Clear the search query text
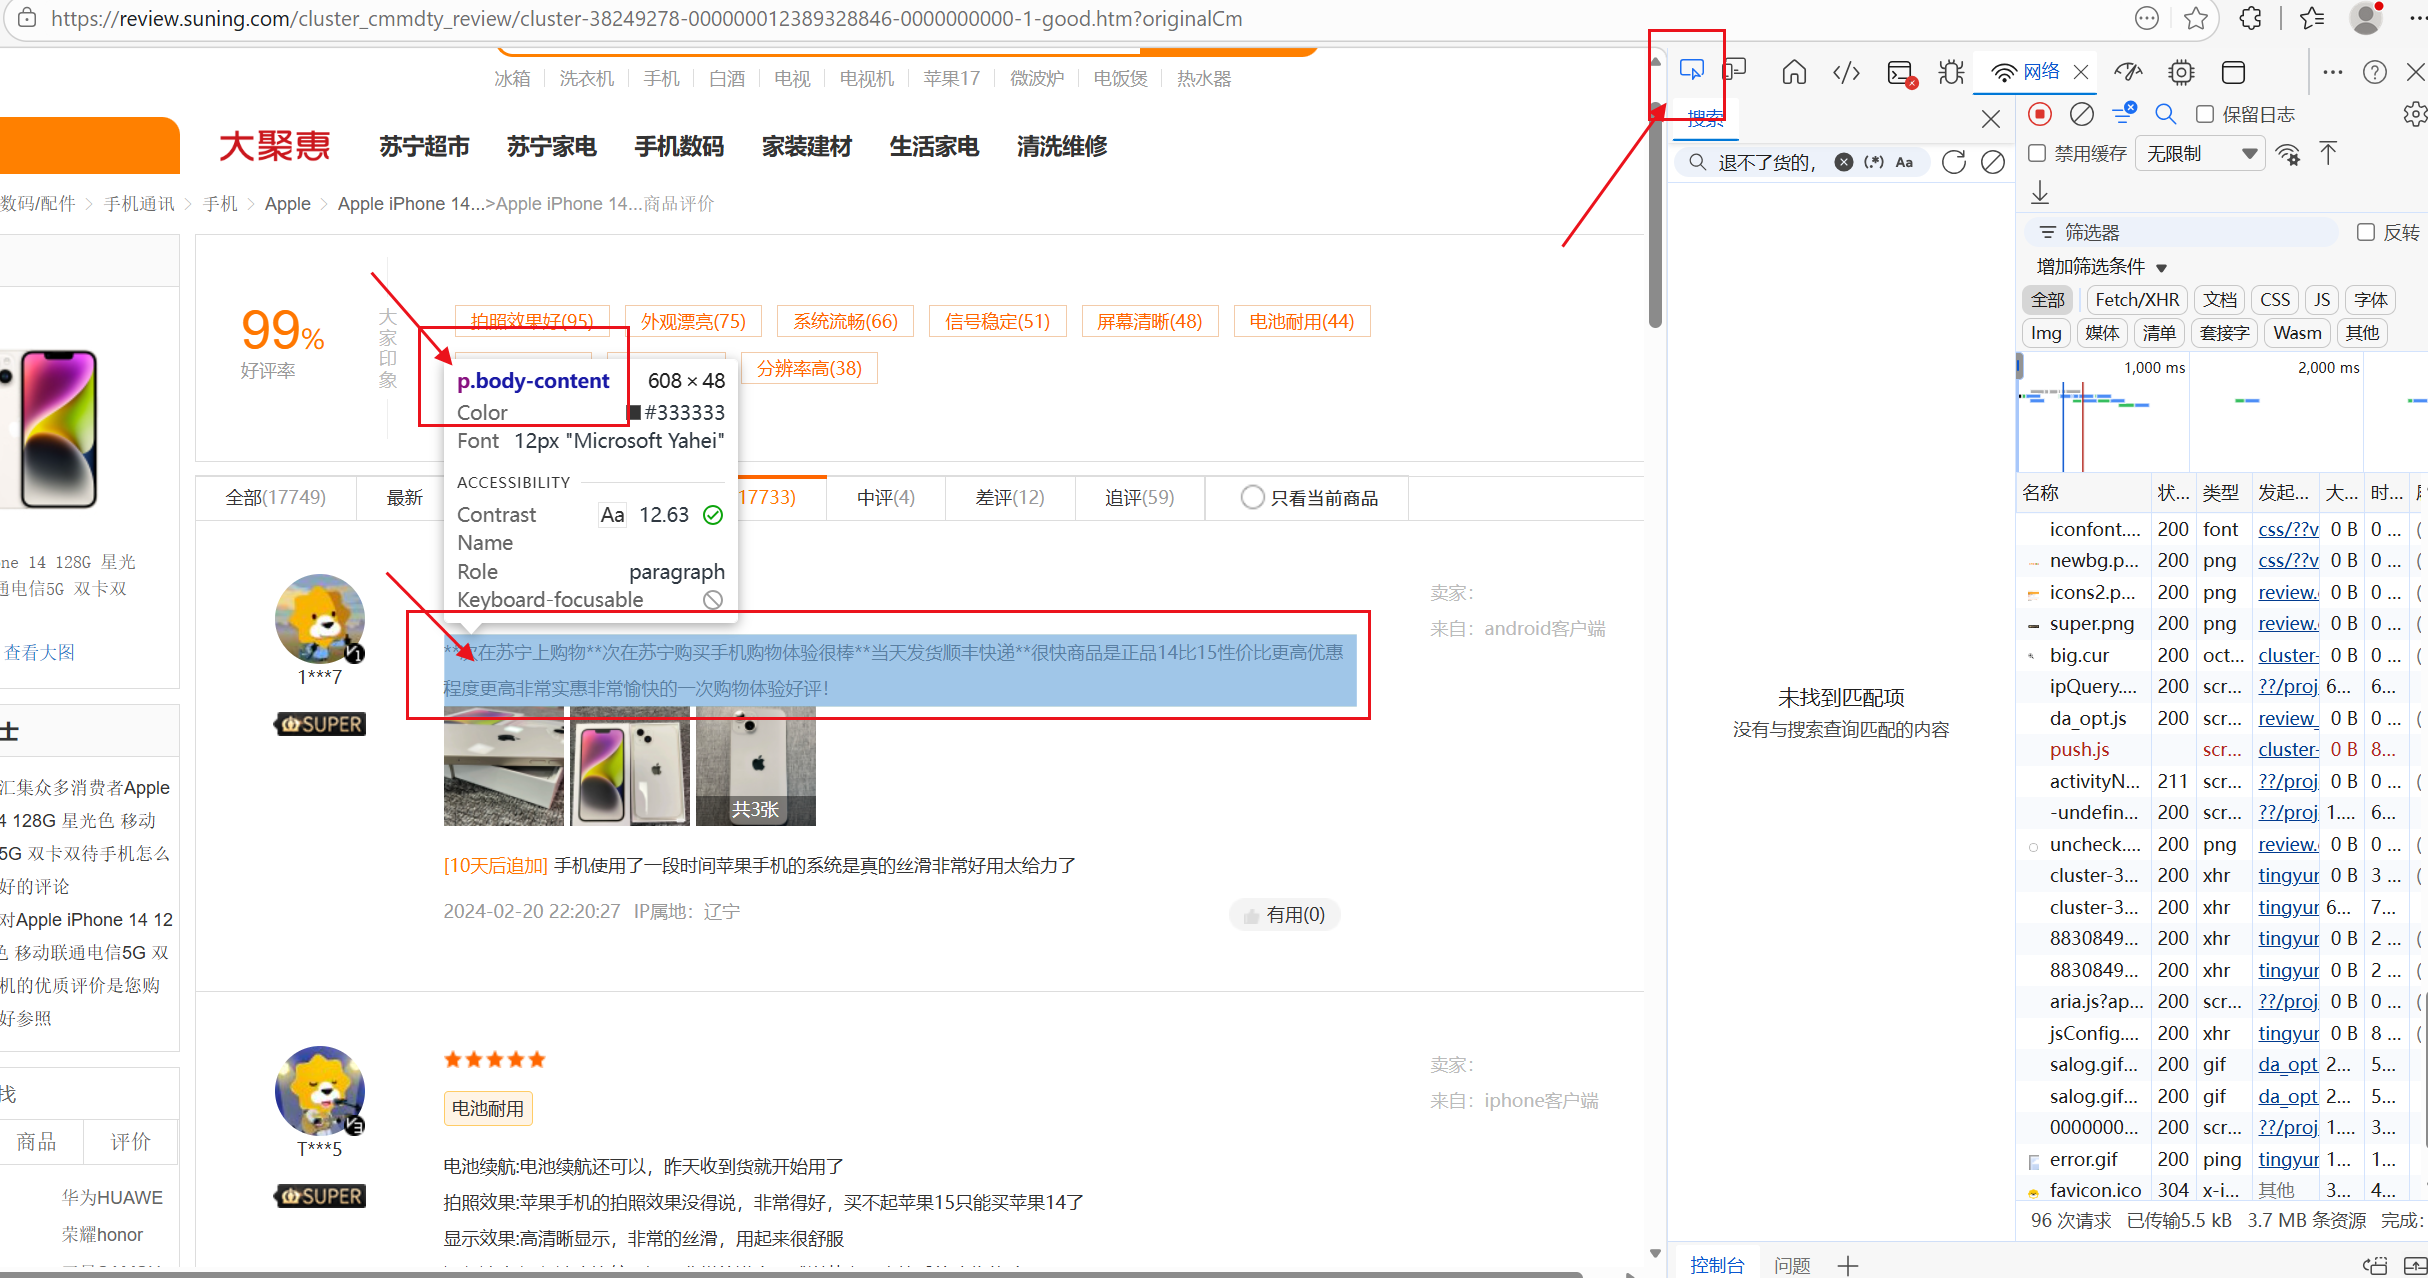 click(x=1844, y=162)
